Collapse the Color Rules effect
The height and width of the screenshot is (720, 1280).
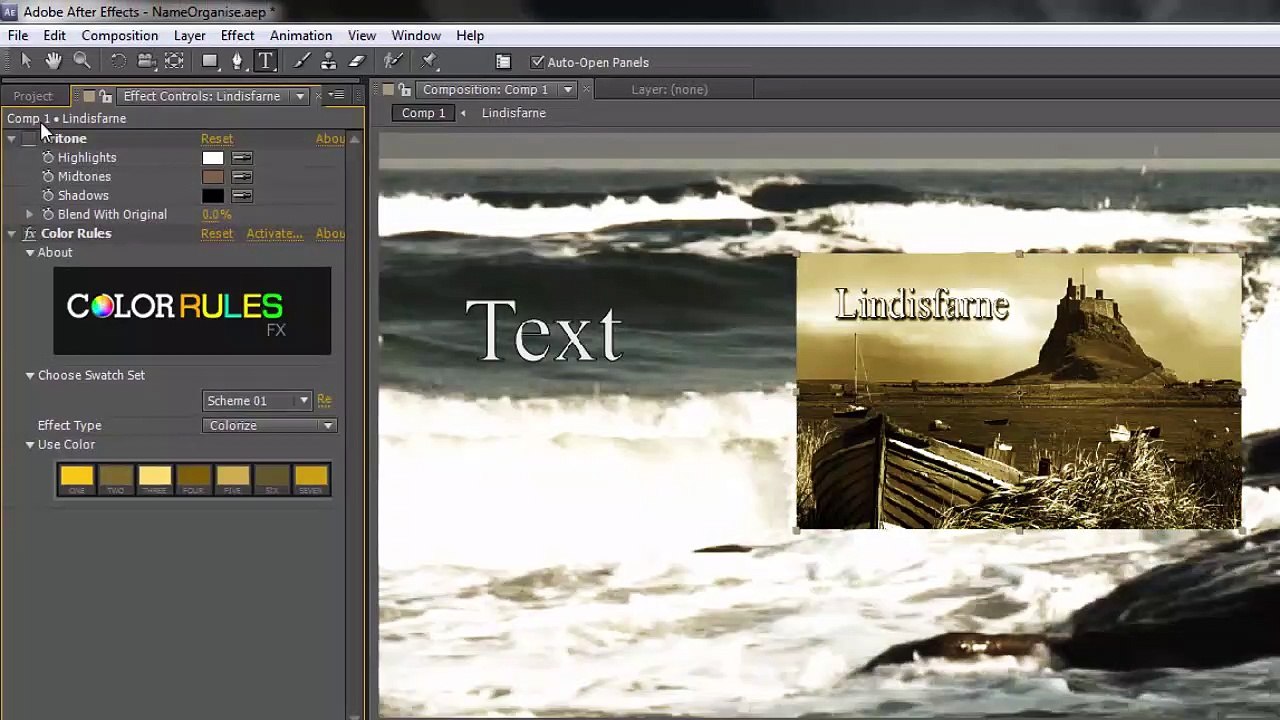click(x=11, y=234)
